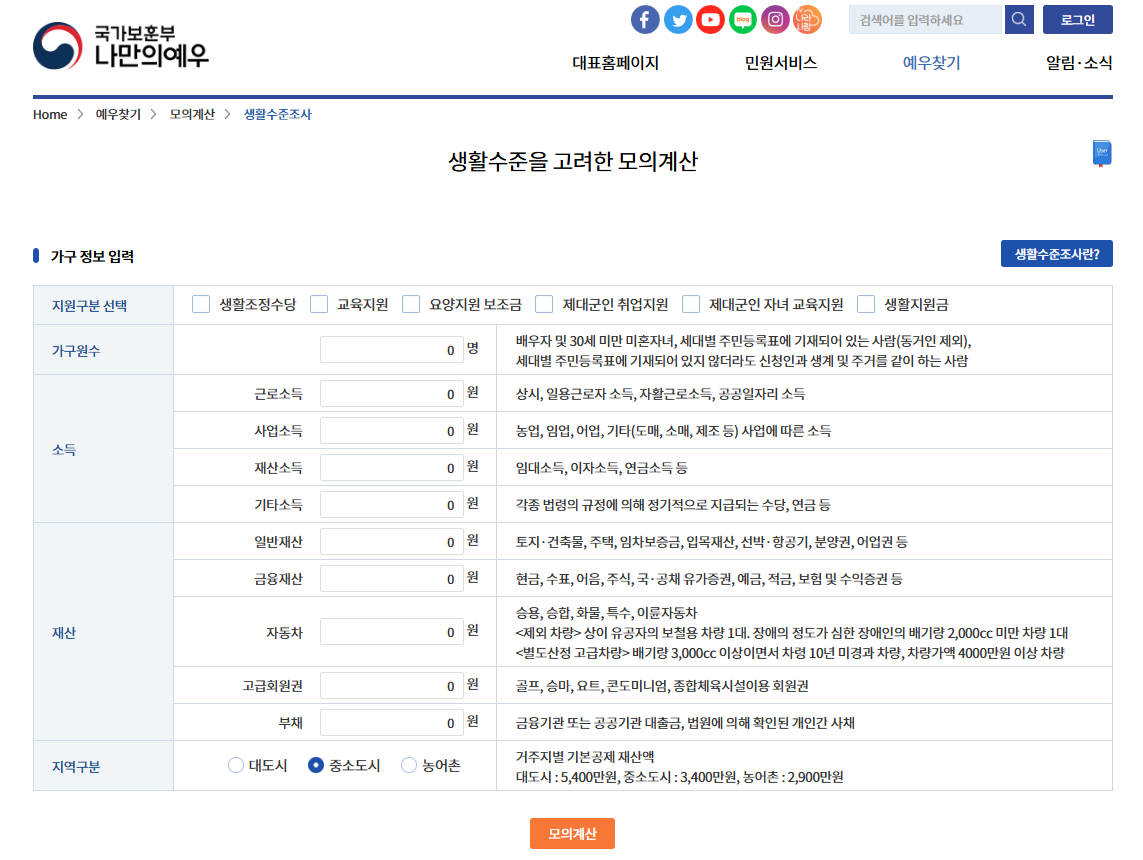The image size is (1143, 860).
Task: Open the YouTube channel icon
Action: click(710, 19)
